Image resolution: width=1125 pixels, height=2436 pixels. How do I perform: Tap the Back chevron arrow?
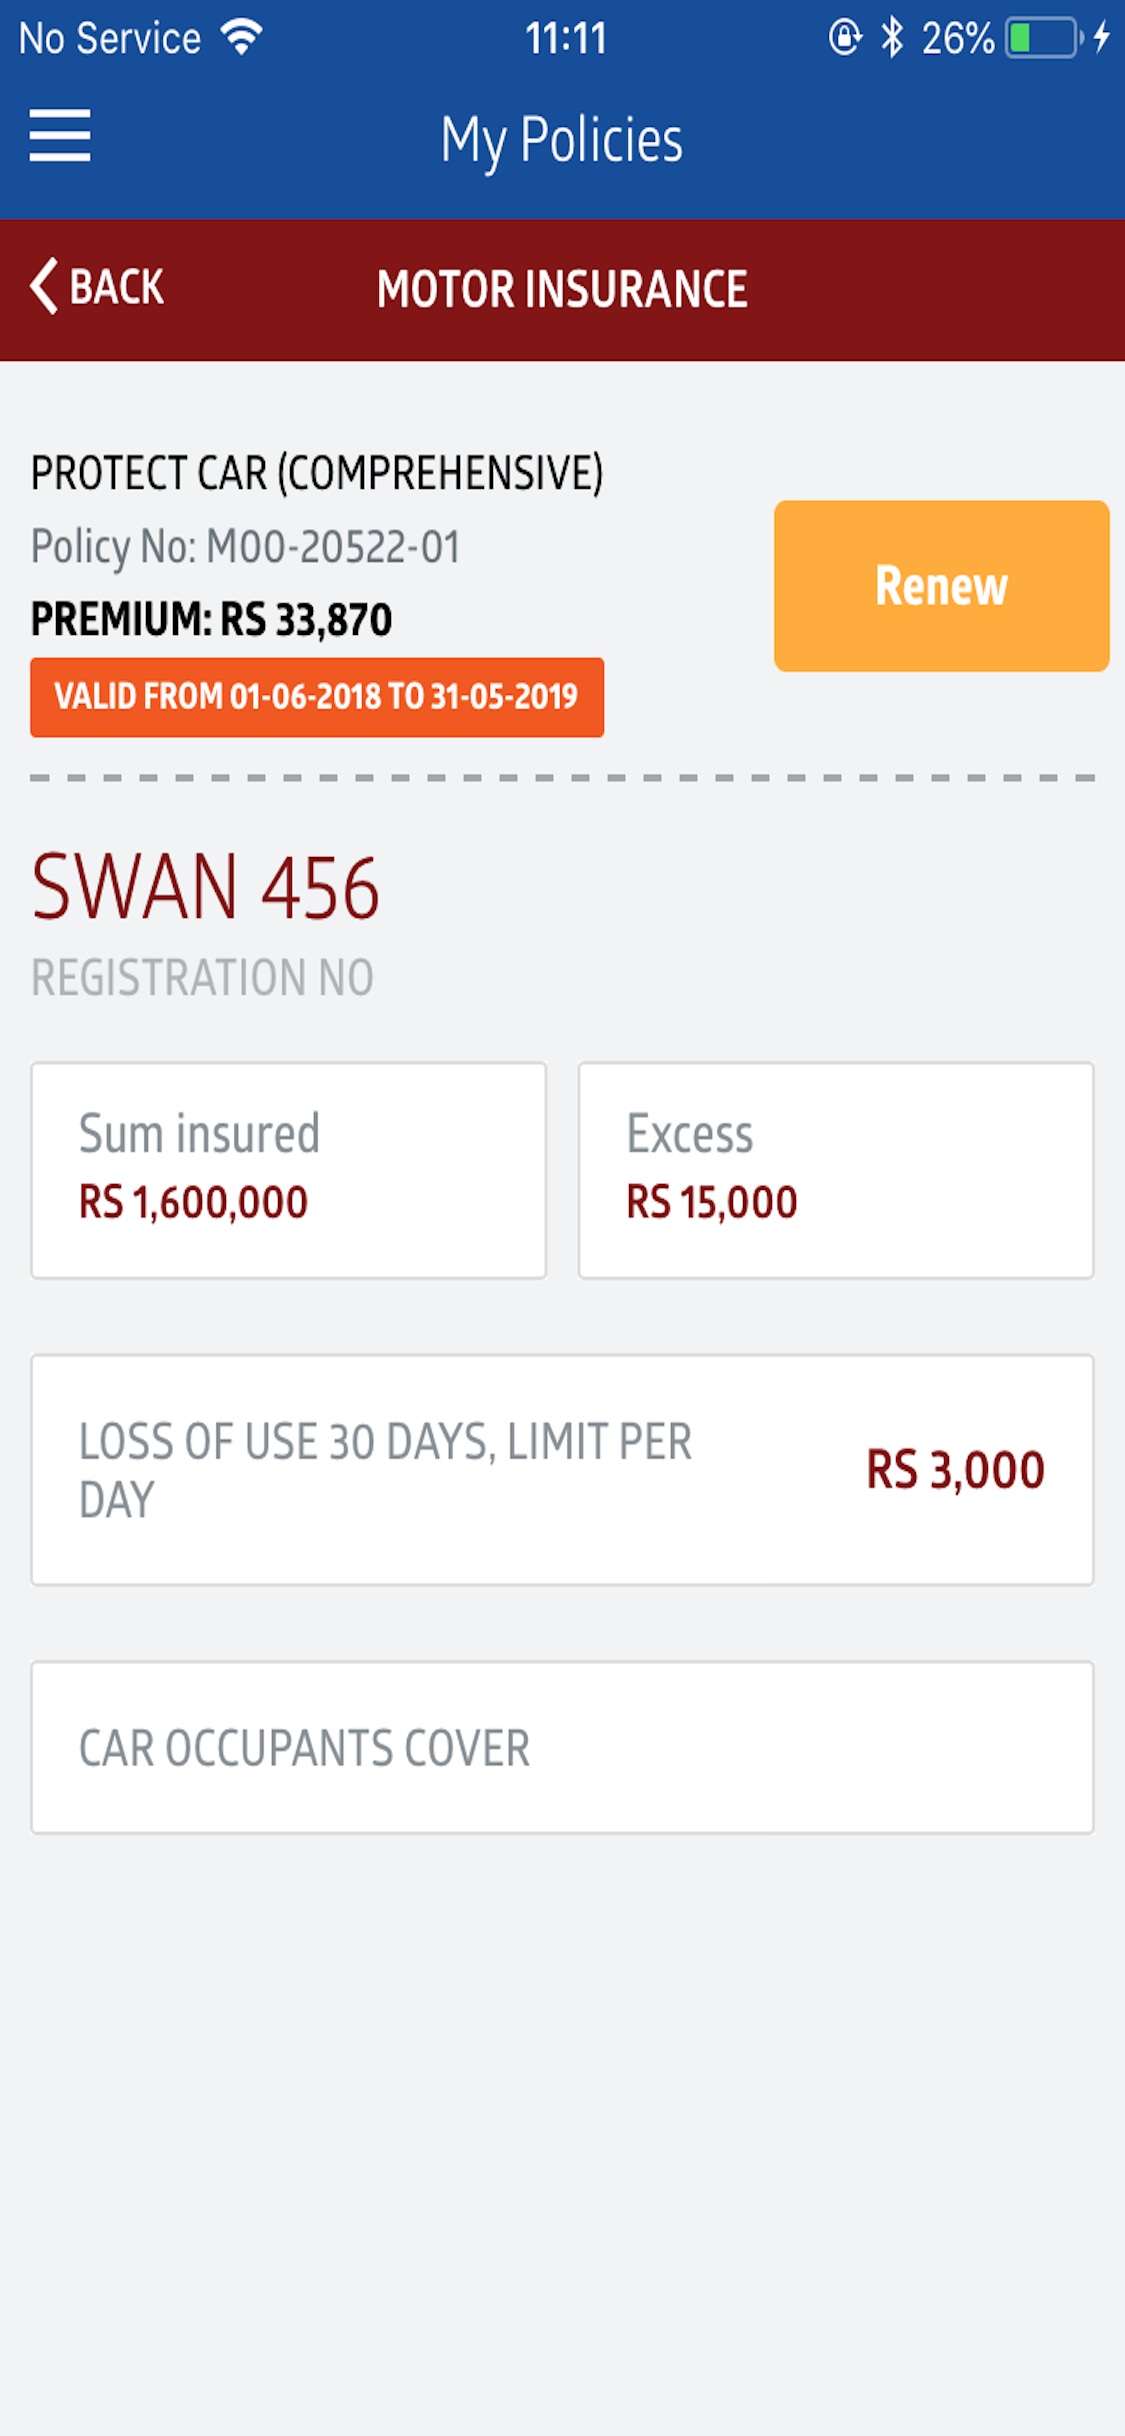coord(43,287)
